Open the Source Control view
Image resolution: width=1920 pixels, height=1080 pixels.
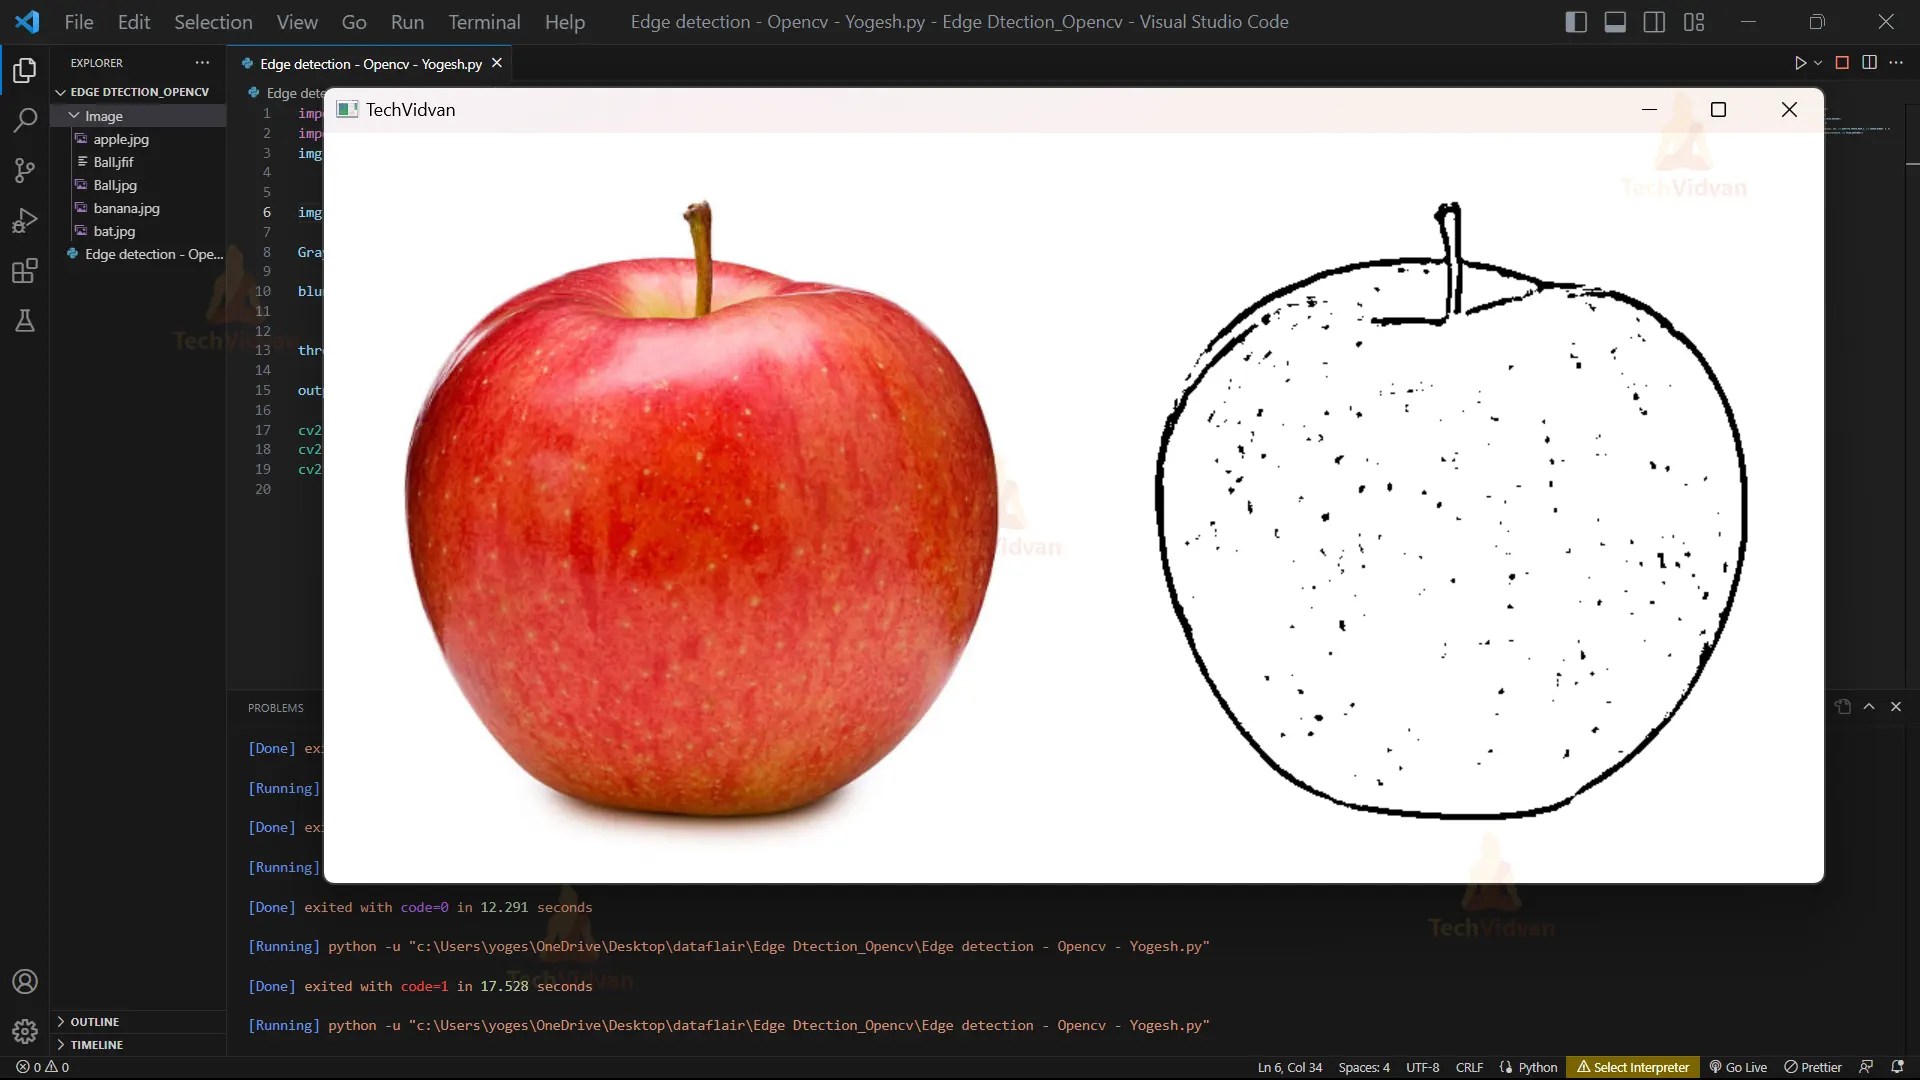click(x=24, y=170)
